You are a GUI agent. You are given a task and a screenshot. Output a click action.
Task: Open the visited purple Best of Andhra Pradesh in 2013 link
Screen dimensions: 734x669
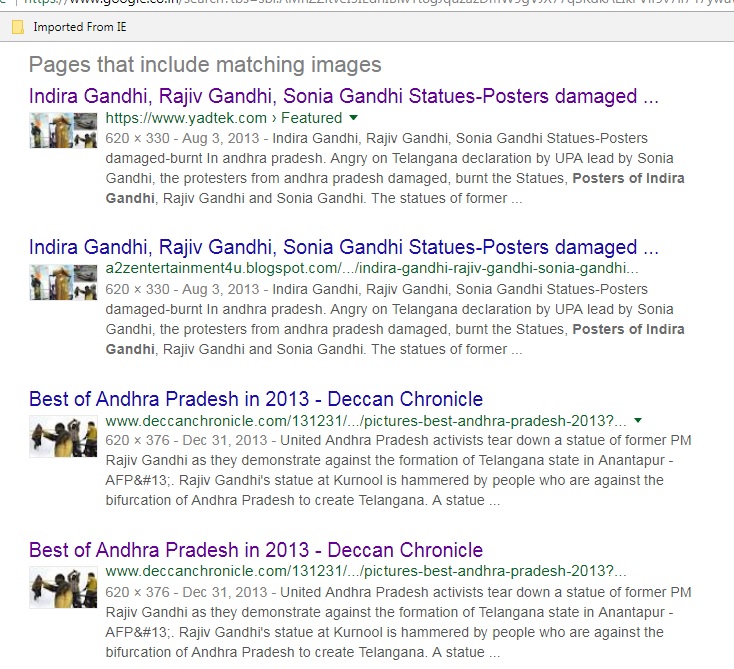pos(256,550)
